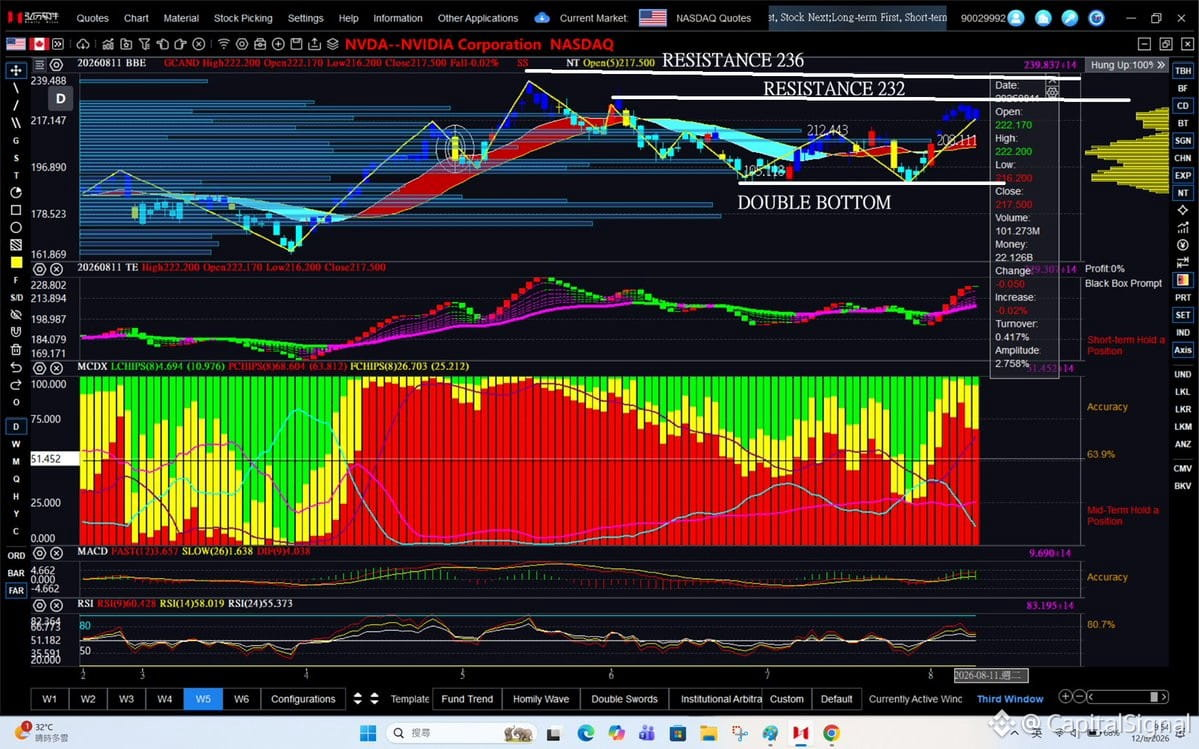
Task: Open the Stock Picking menu
Action: [x=243, y=18]
